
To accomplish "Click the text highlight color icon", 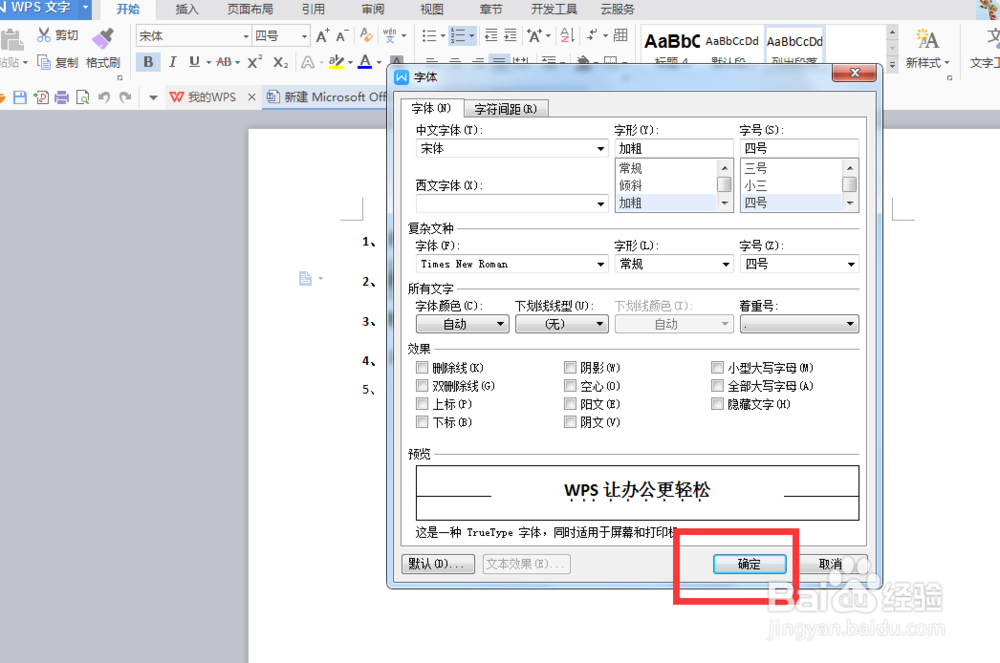I will click(x=337, y=62).
